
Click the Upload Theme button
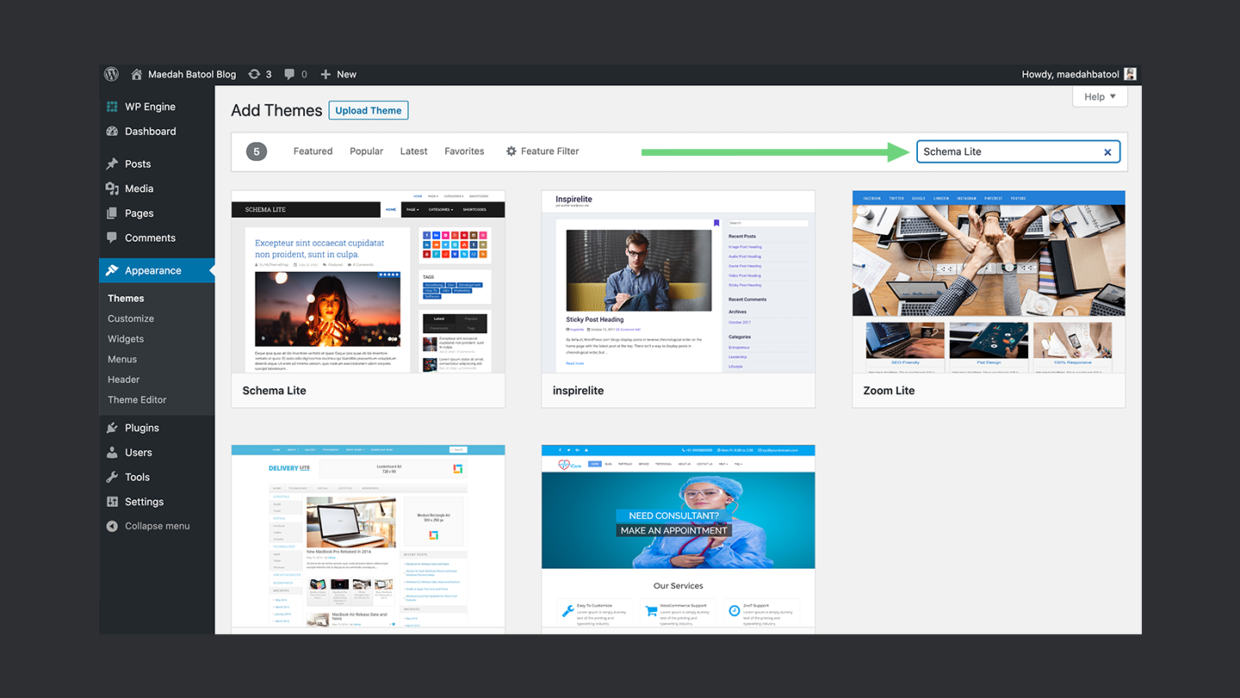(x=368, y=110)
